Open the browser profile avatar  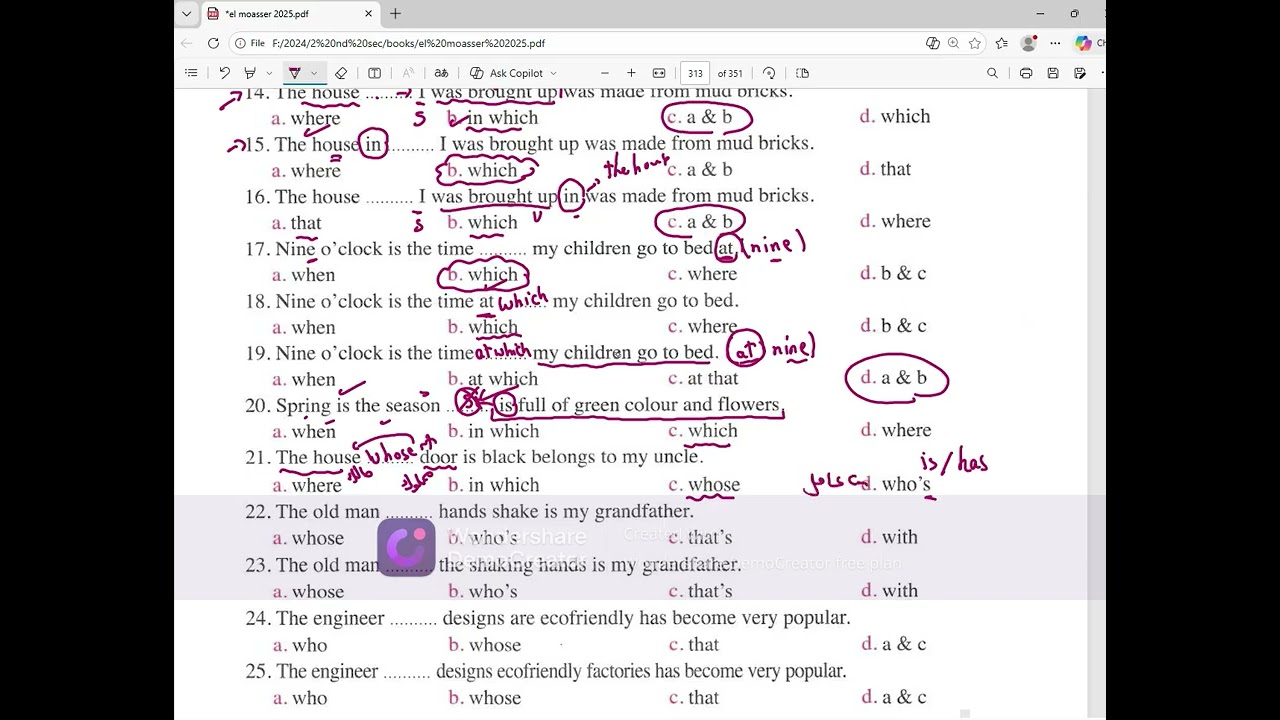click(1028, 43)
